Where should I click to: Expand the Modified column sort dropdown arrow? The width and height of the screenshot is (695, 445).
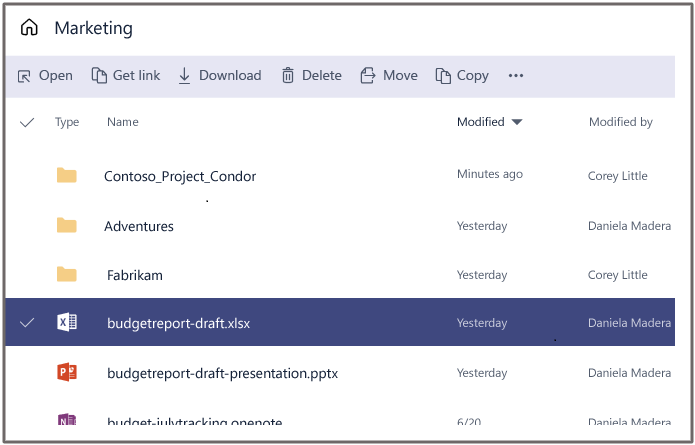click(517, 122)
